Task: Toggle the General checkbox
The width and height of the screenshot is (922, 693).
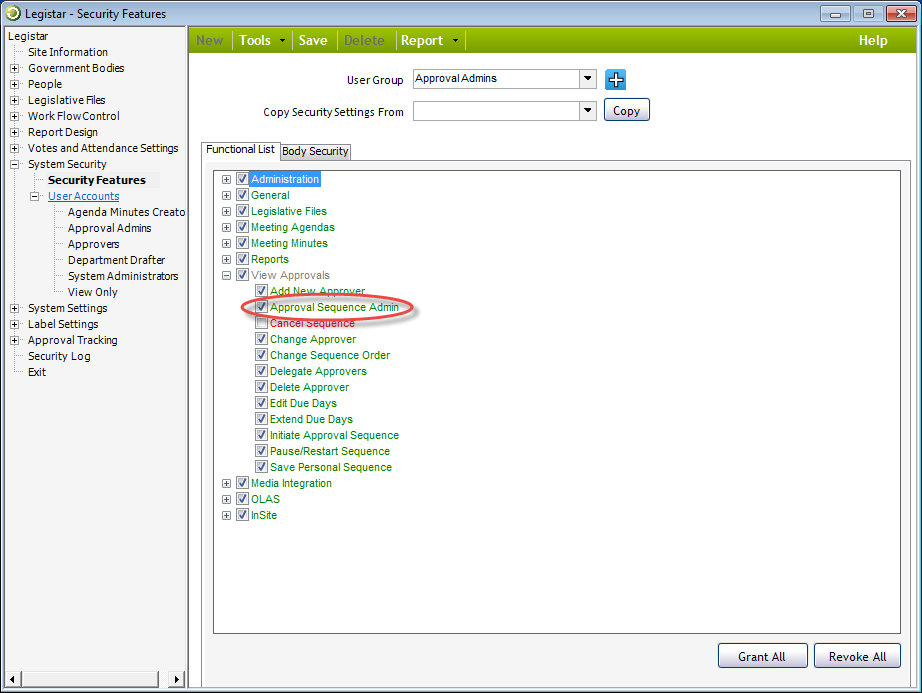Action: (242, 195)
